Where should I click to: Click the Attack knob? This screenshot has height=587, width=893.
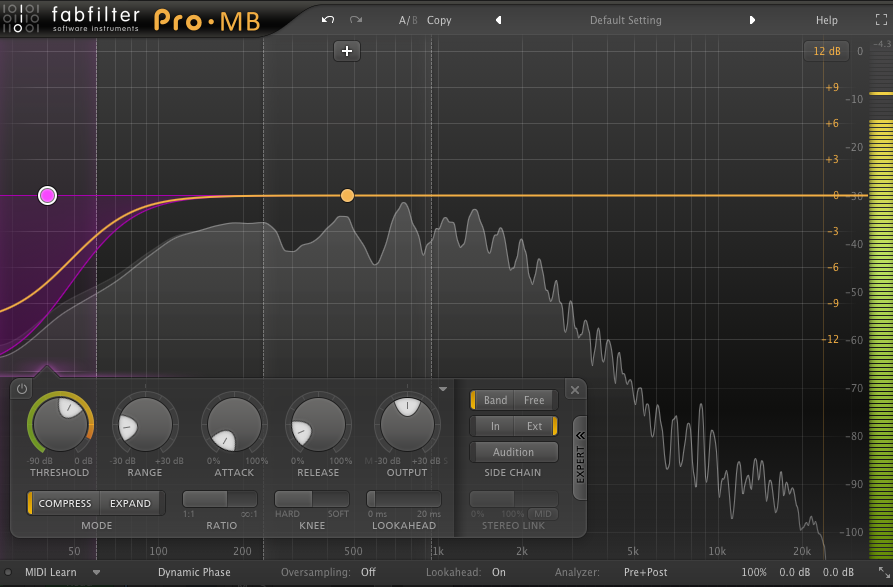pyautogui.click(x=234, y=424)
